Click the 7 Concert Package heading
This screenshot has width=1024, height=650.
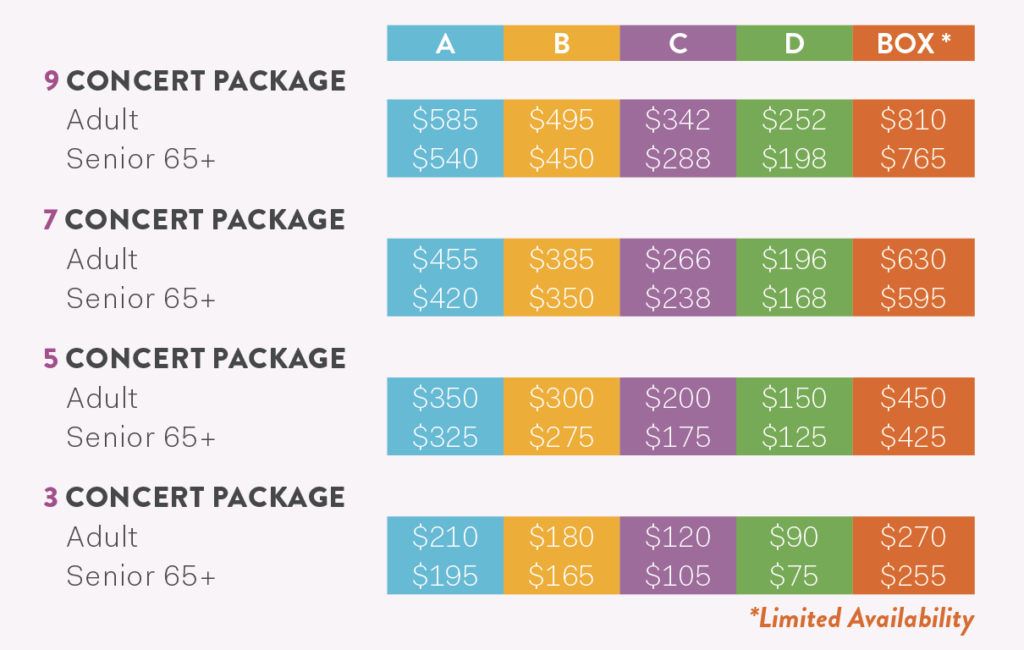194,219
